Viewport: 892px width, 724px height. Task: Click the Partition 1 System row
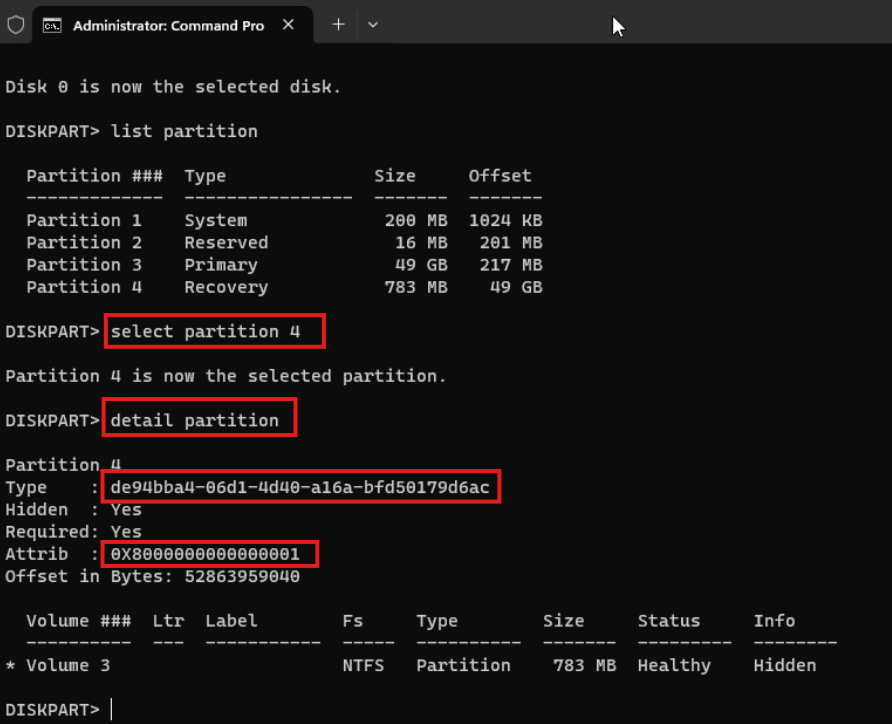284,220
